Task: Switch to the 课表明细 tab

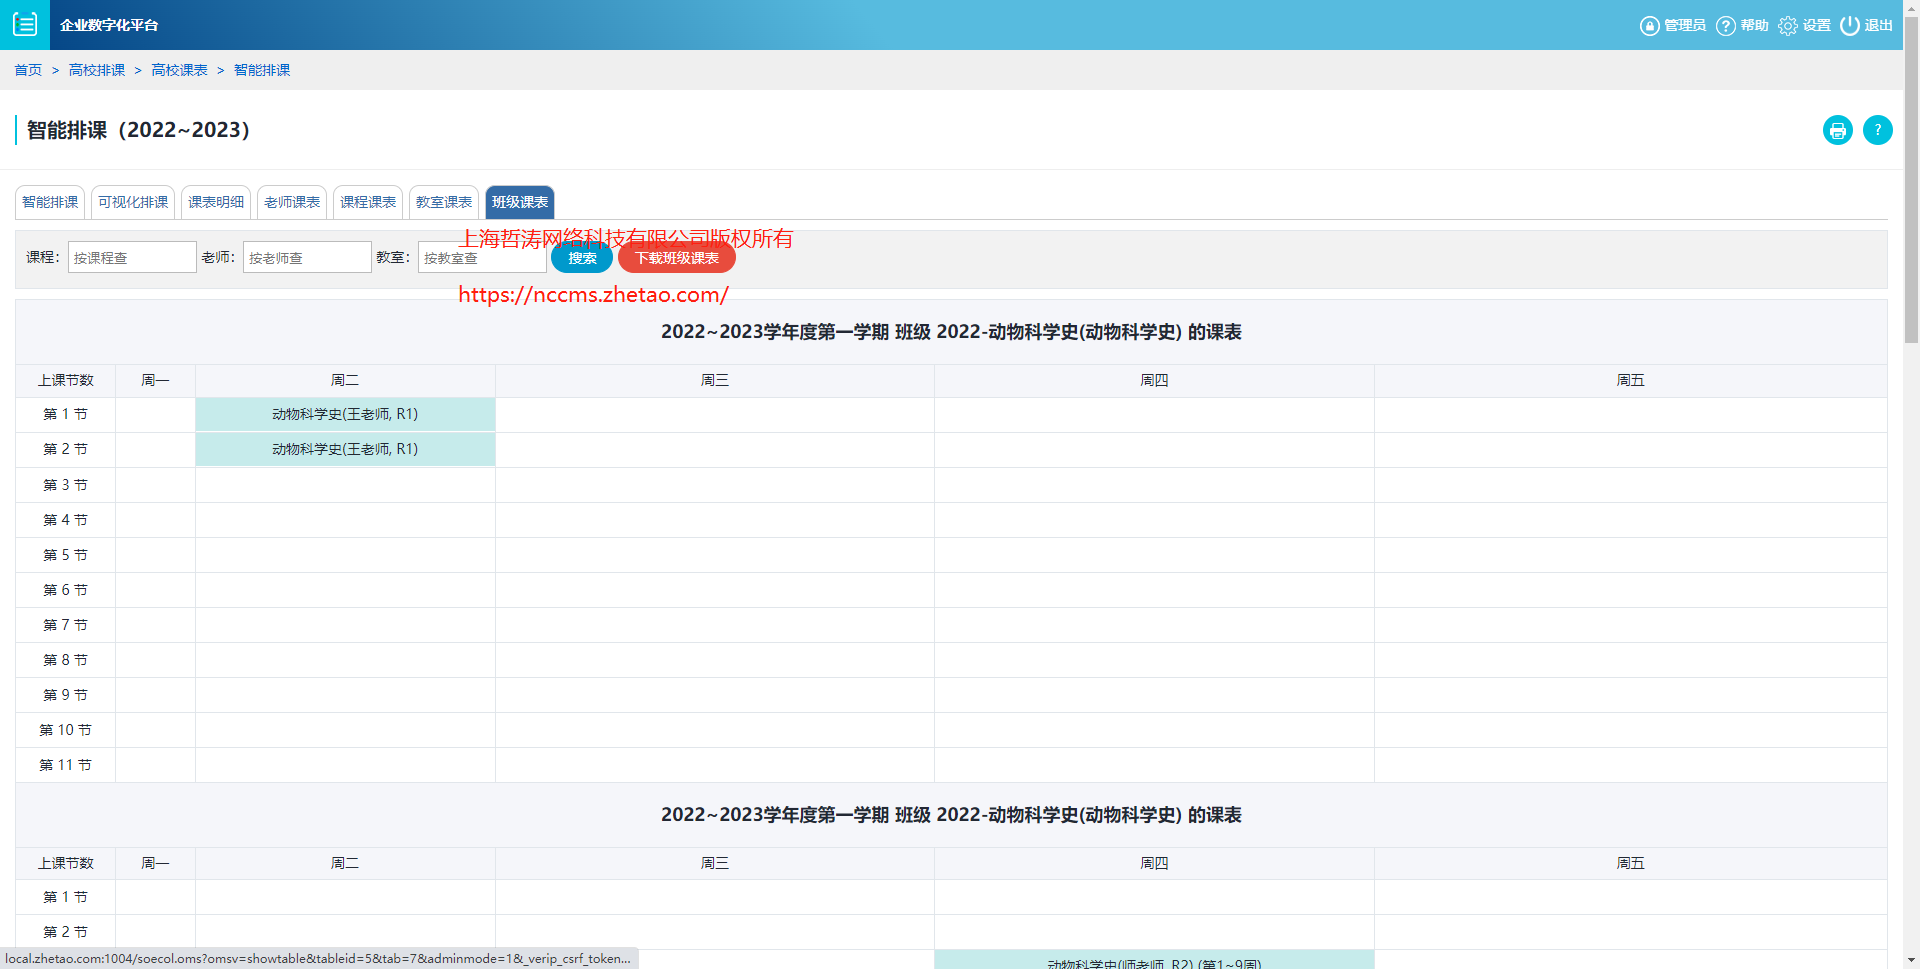Action: coord(216,202)
